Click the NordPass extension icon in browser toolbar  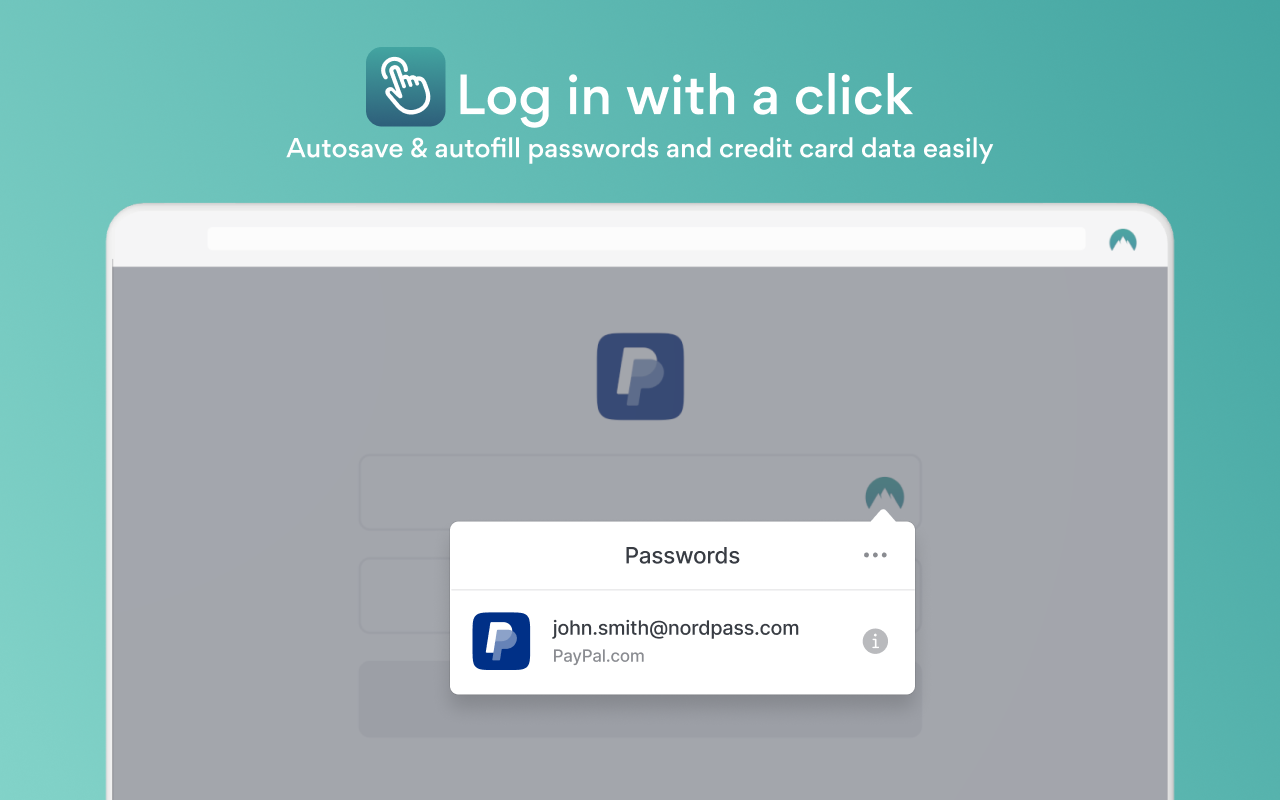(1123, 240)
